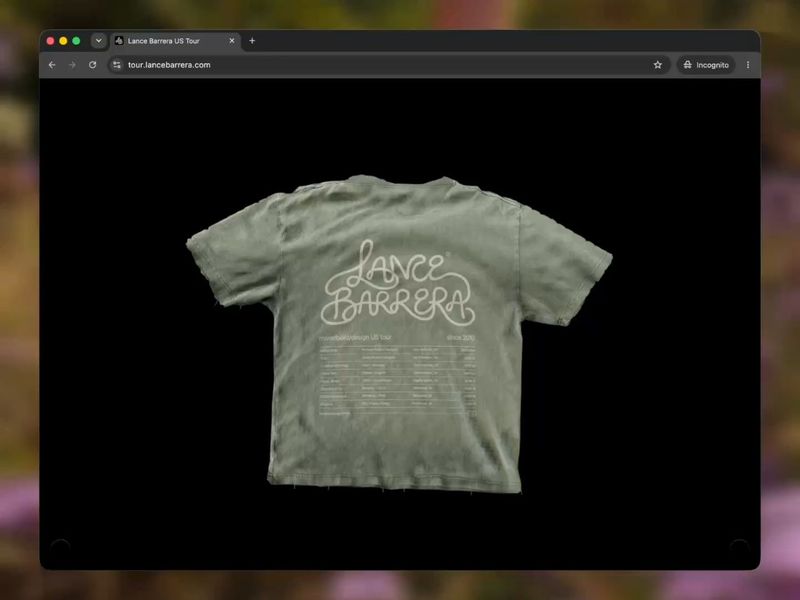This screenshot has width=800, height=600.
Task: Open a new tab with plus button
Action: (252, 41)
